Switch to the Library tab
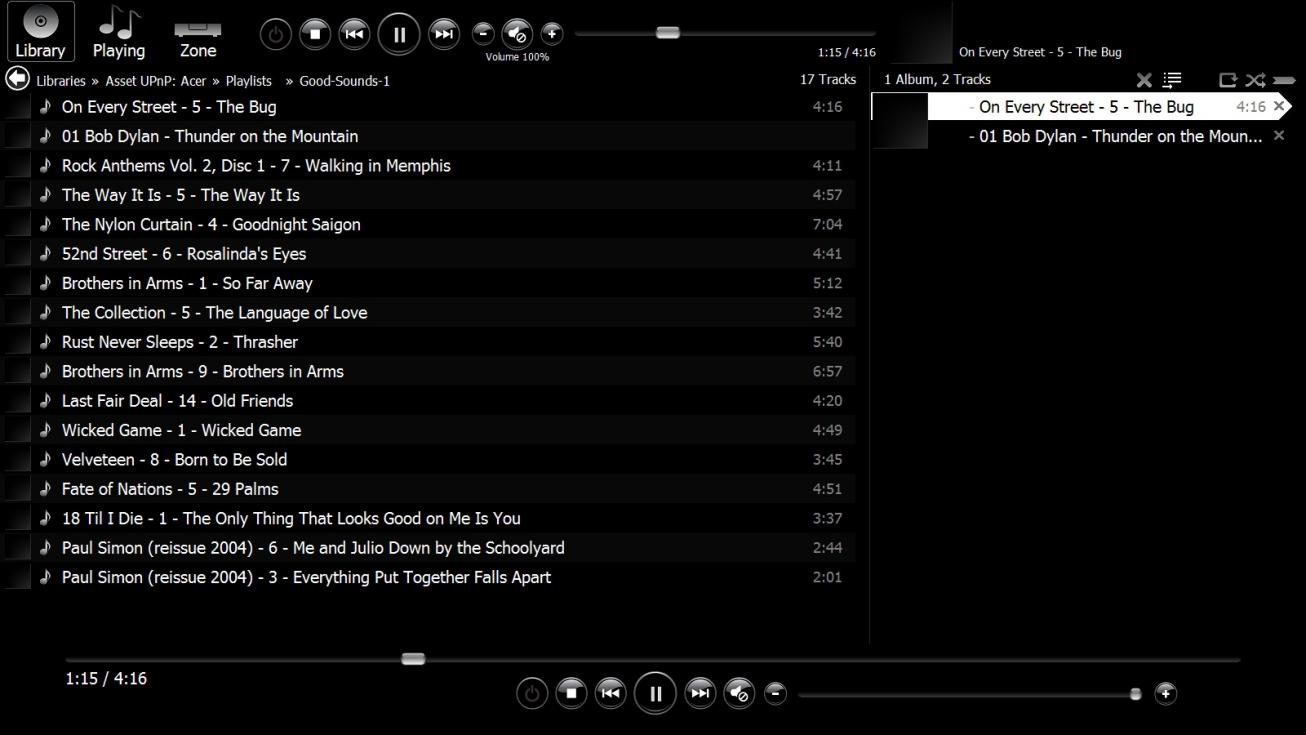This screenshot has height=735, width=1306. [x=40, y=32]
